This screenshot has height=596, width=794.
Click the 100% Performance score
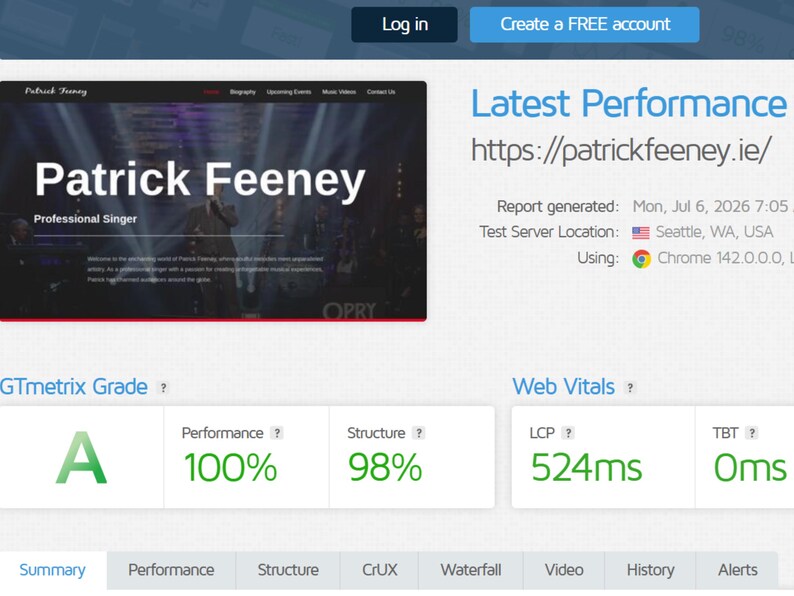coord(230,467)
